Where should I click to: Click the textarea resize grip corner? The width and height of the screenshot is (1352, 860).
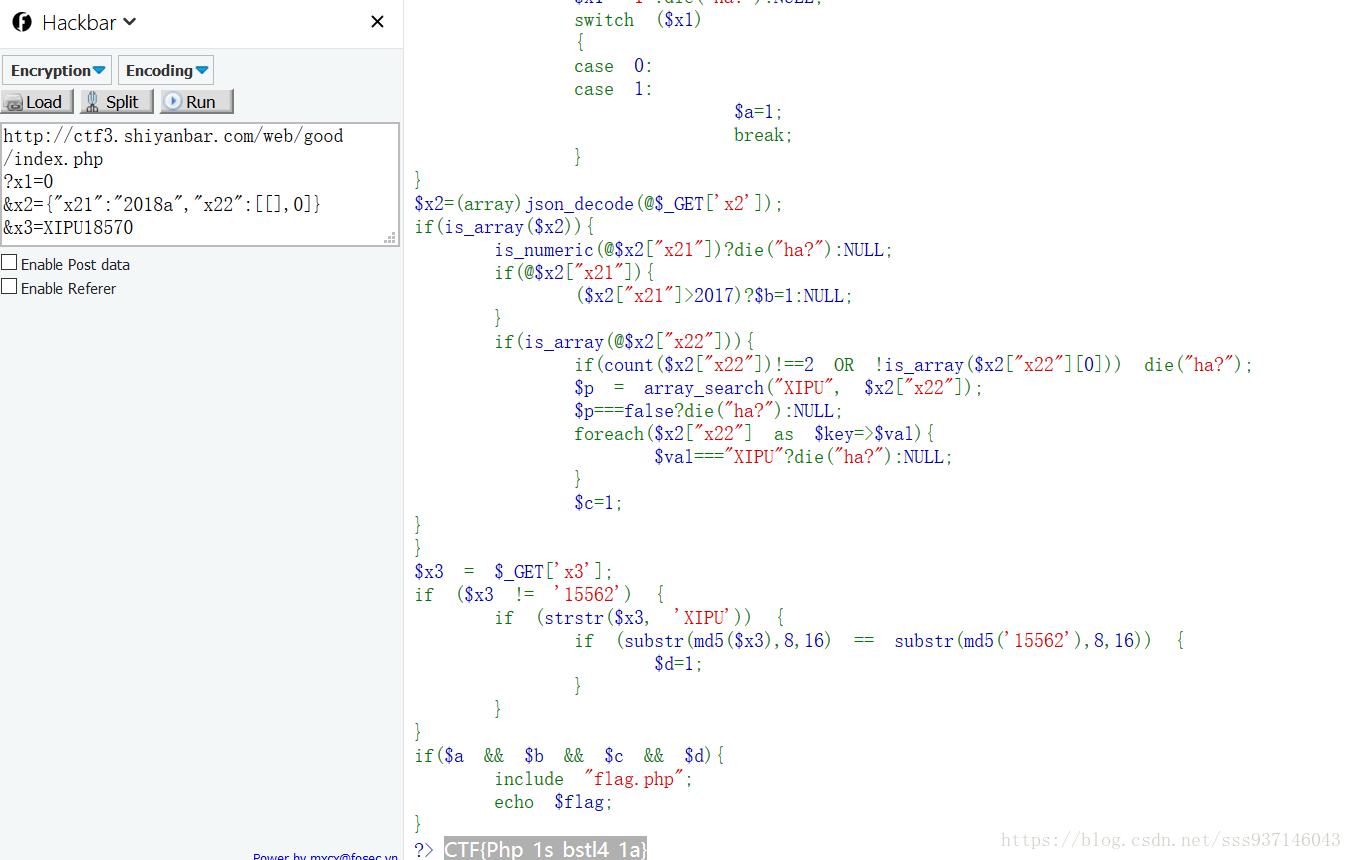coord(390,237)
